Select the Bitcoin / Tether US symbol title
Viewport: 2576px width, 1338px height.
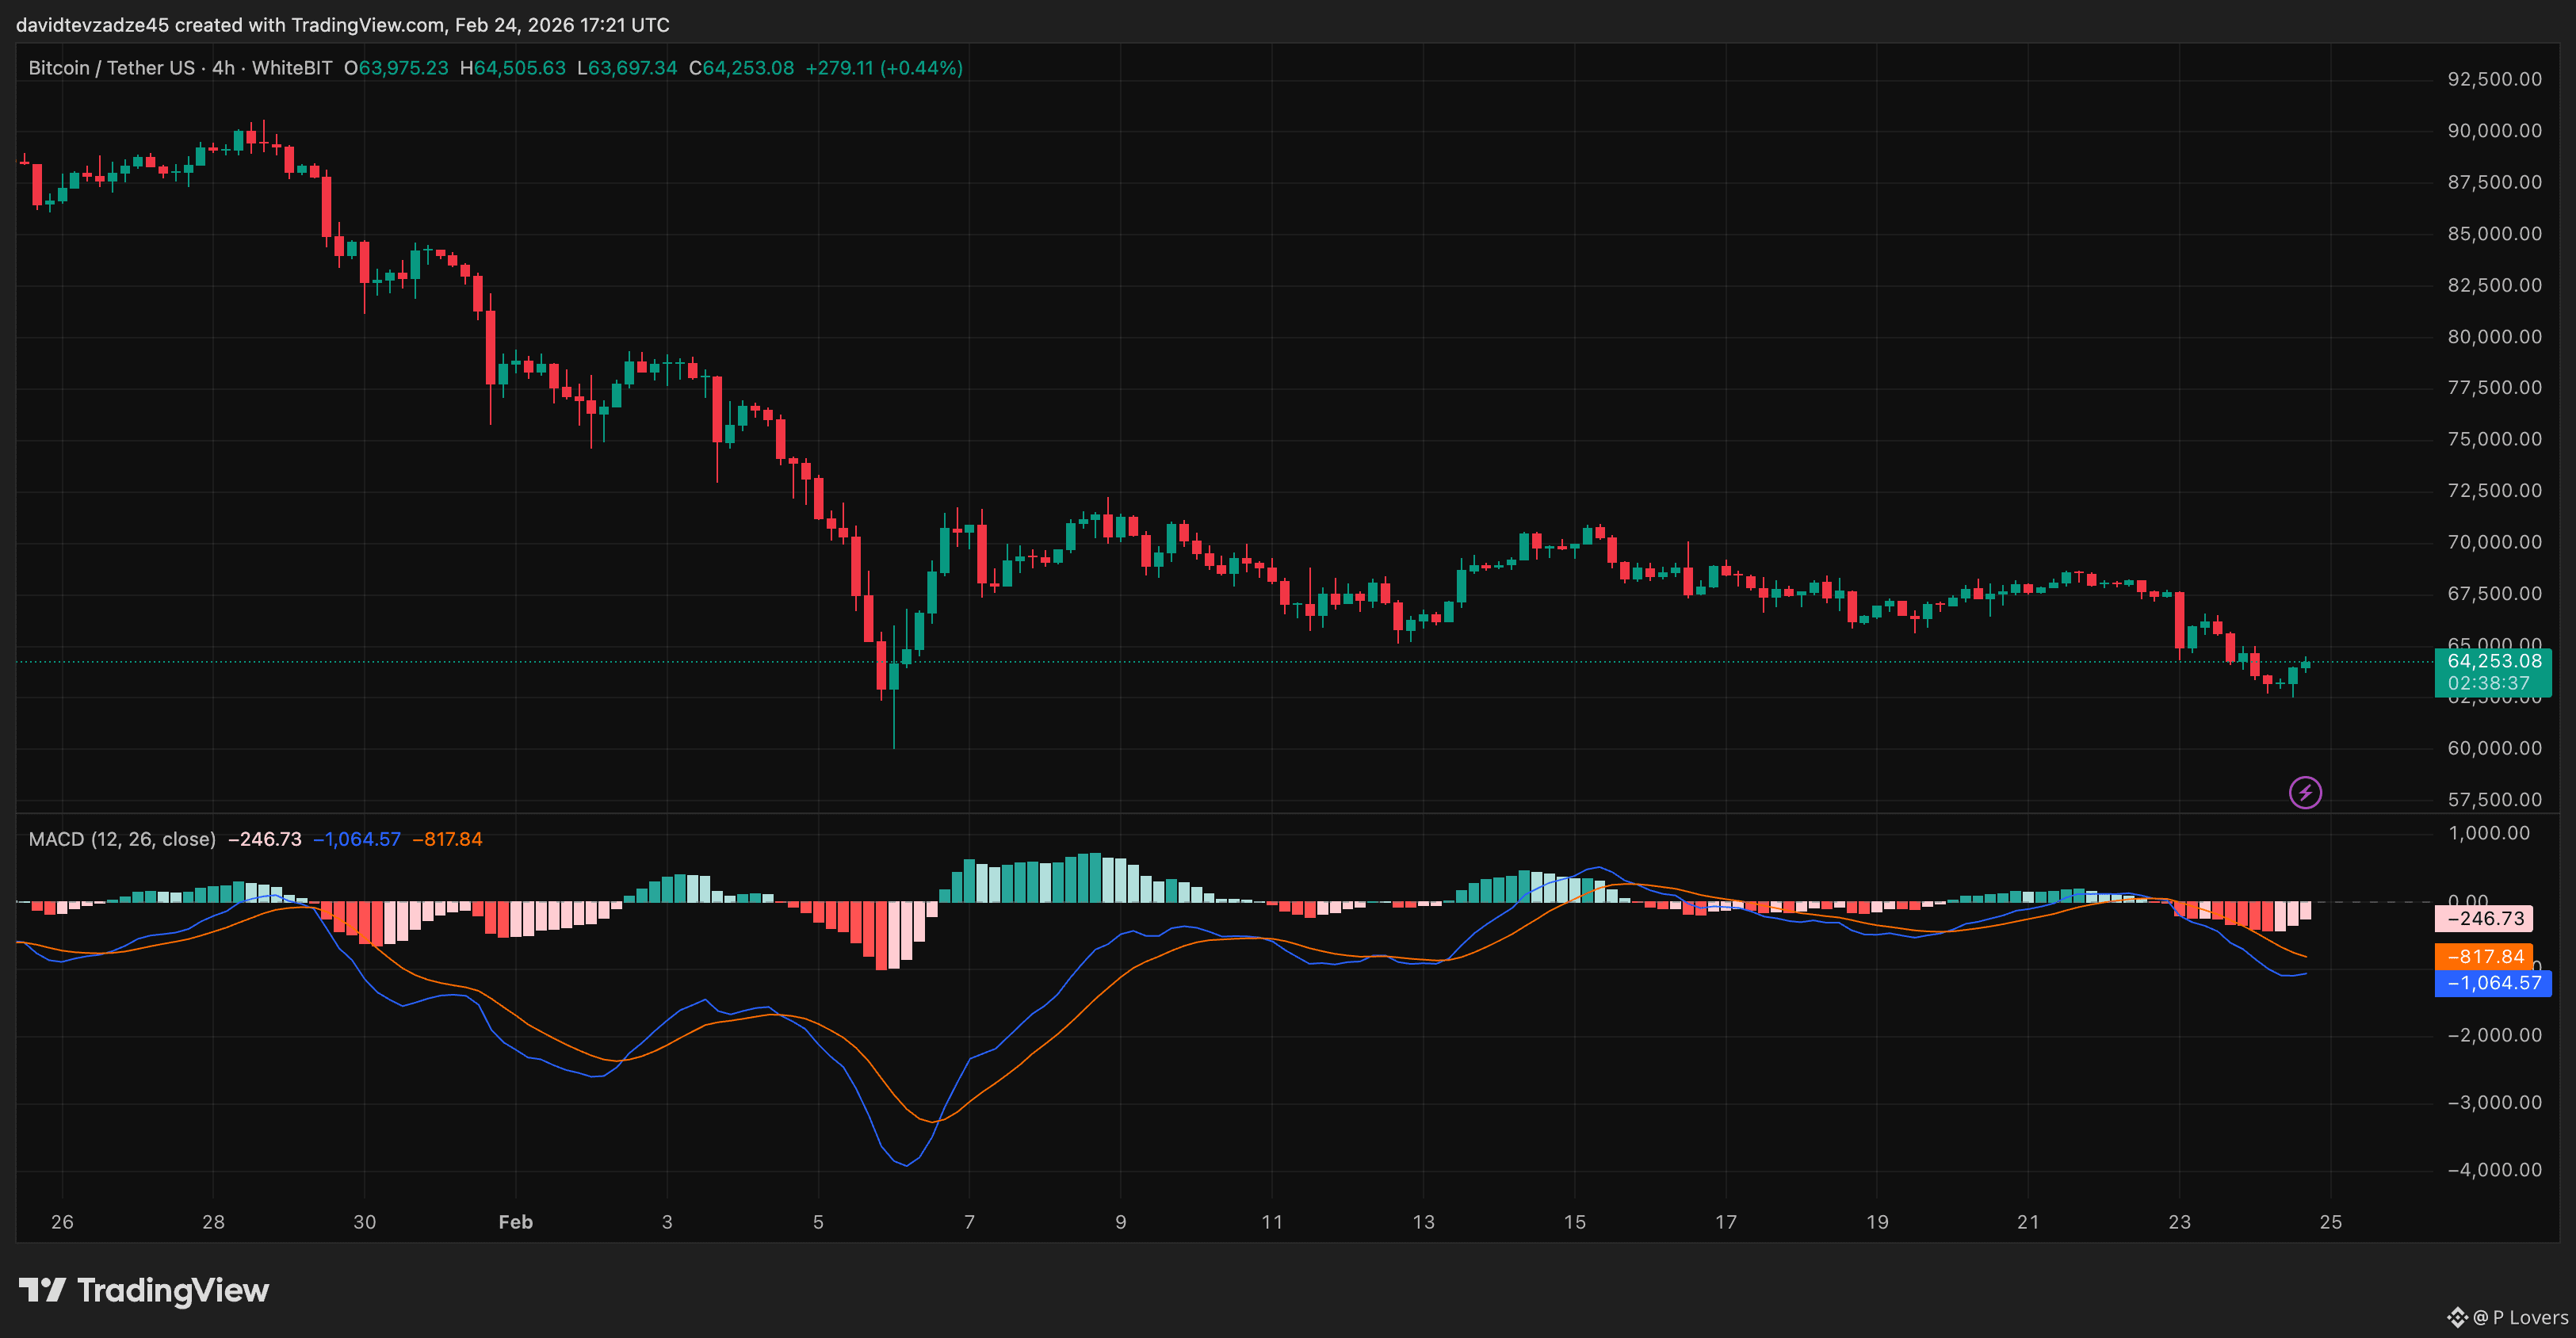112,68
